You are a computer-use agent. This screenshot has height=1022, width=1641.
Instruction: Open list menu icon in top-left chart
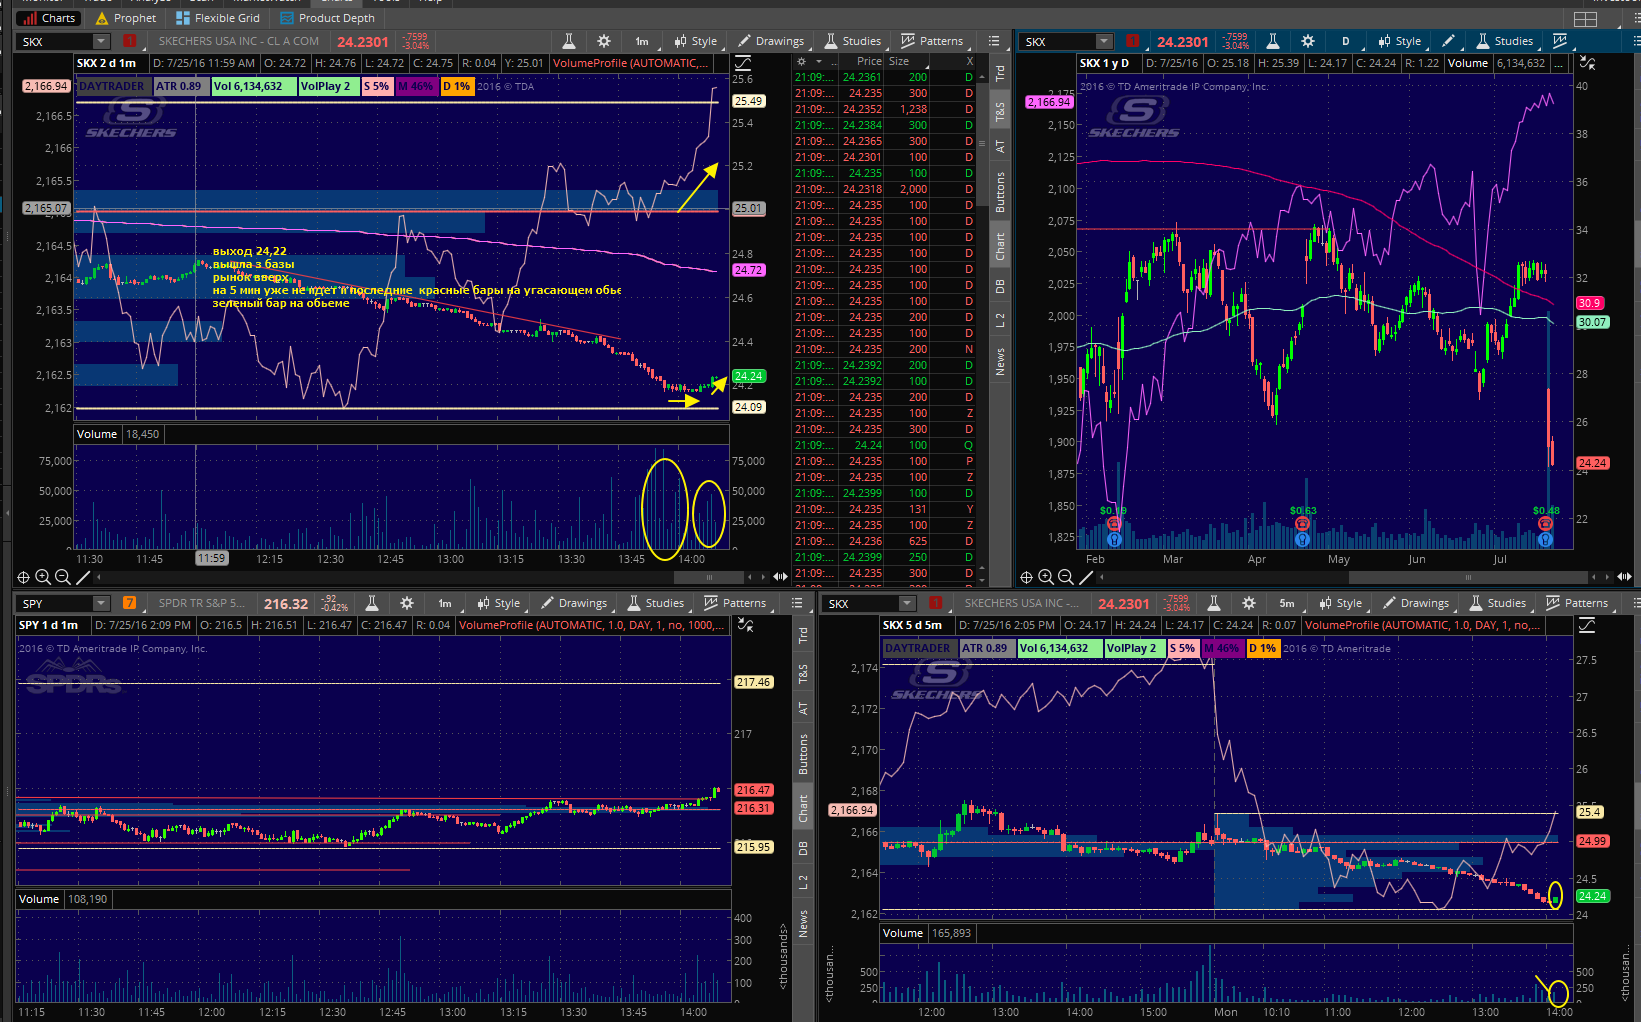(x=994, y=41)
